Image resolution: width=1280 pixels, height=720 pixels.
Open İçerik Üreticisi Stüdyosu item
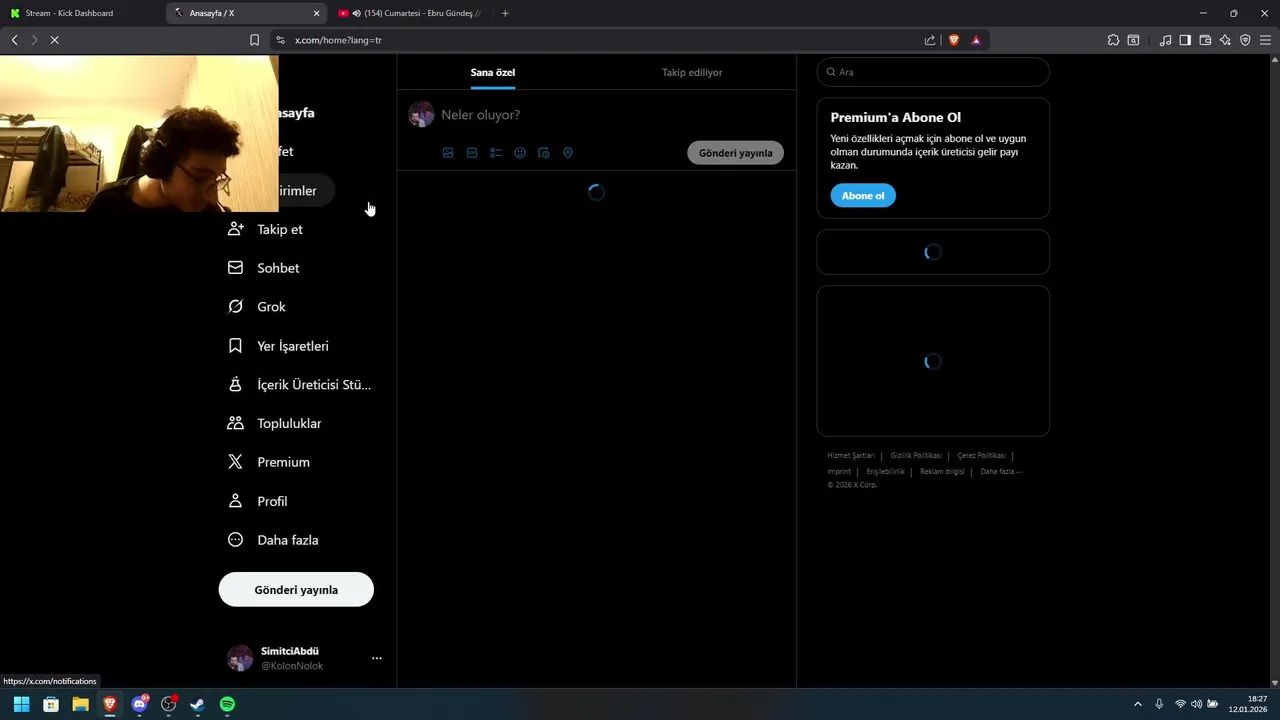click(300, 385)
